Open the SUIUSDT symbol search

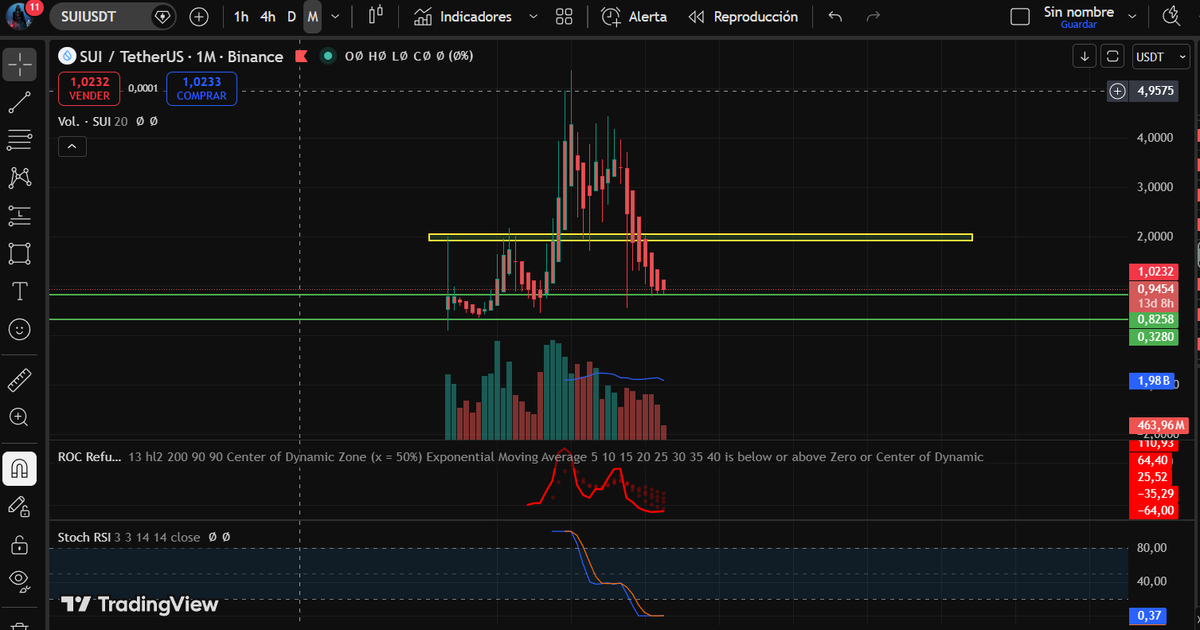point(114,17)
